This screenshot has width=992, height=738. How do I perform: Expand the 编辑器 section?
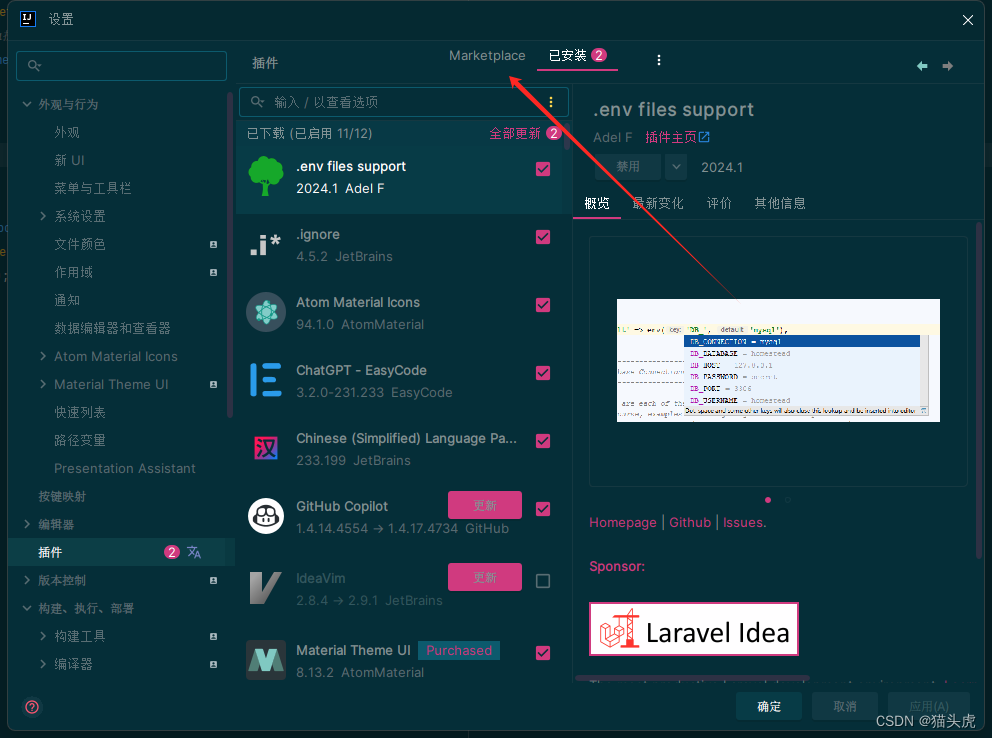pos(27,524)
